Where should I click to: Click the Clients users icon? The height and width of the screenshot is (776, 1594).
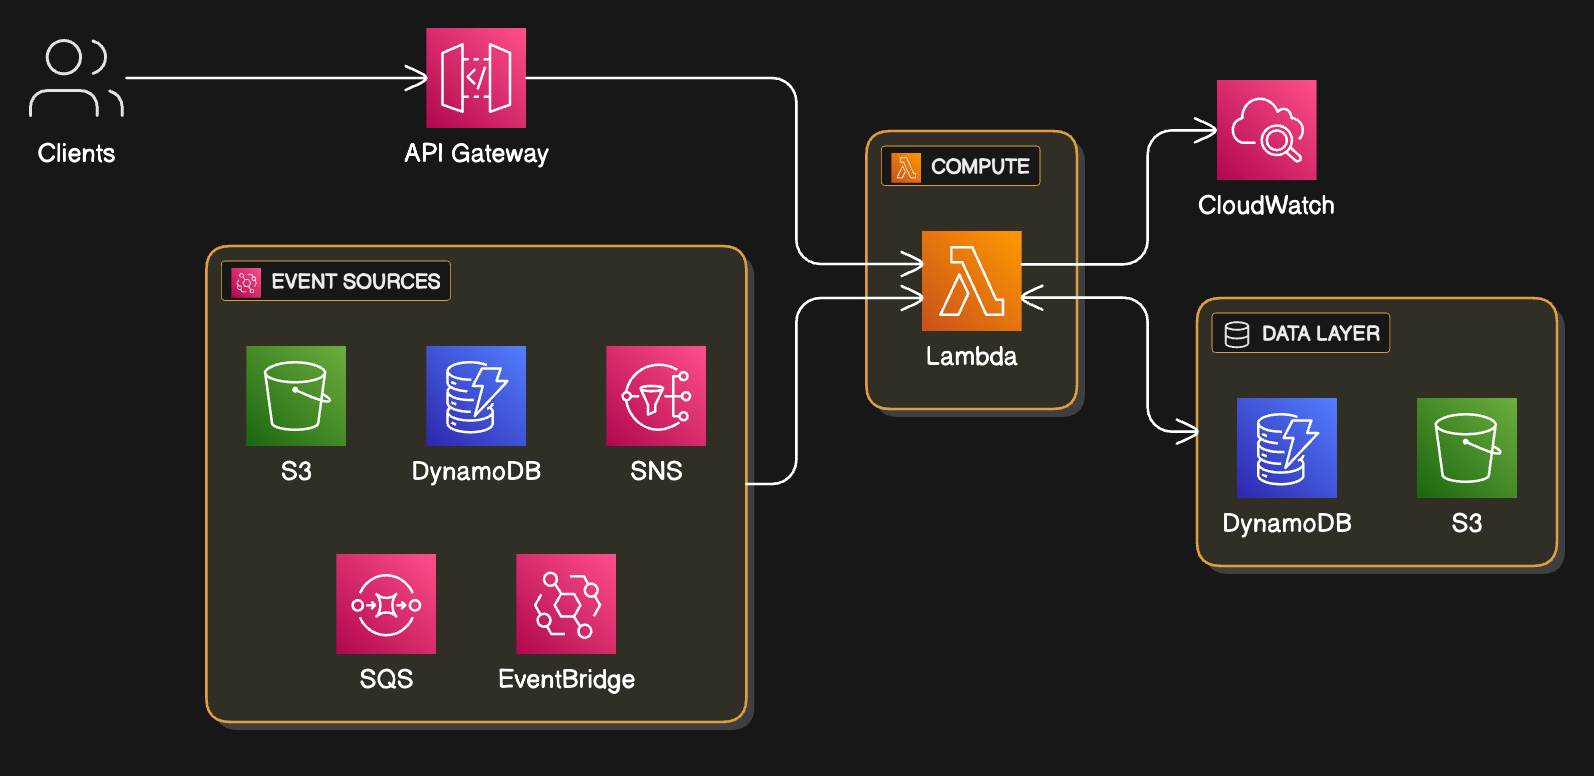76,78
